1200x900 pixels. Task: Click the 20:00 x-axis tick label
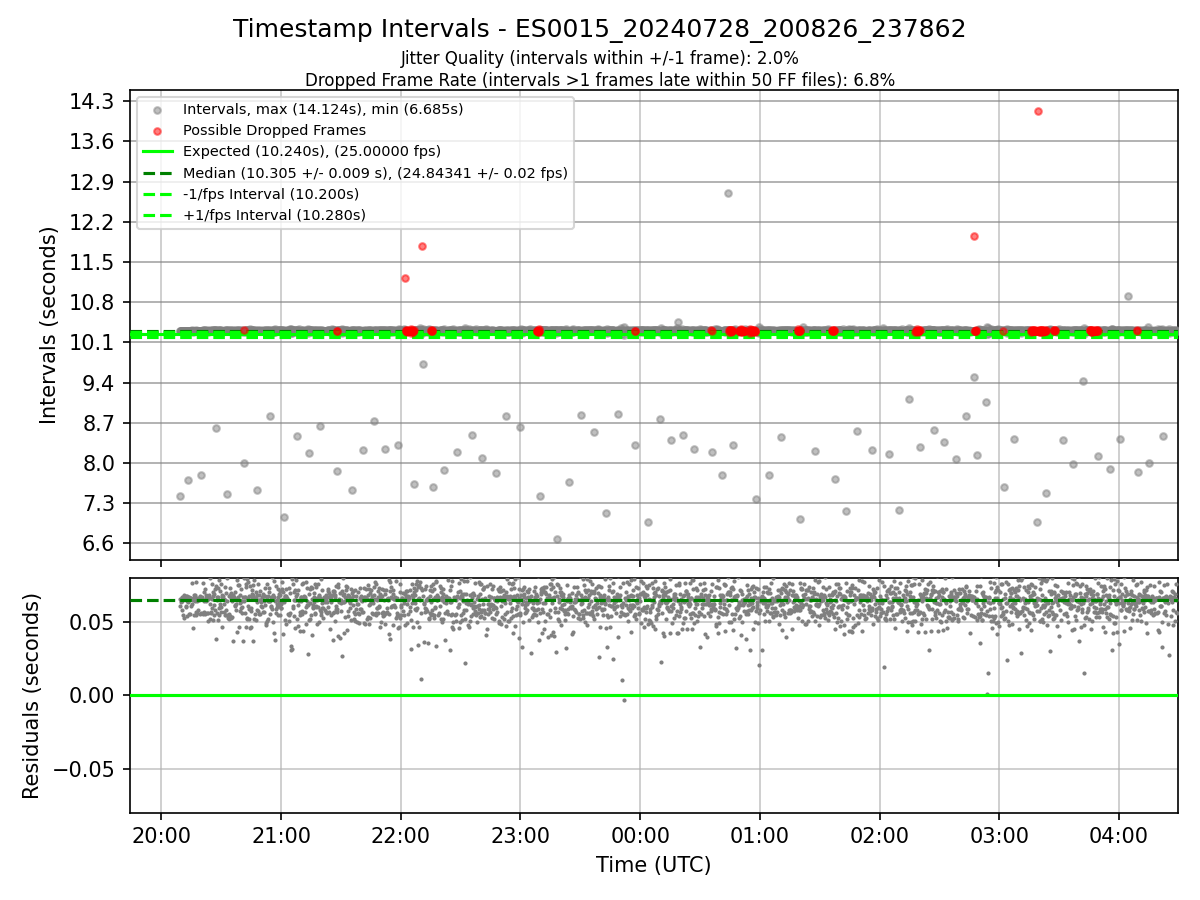coord(161,835)
